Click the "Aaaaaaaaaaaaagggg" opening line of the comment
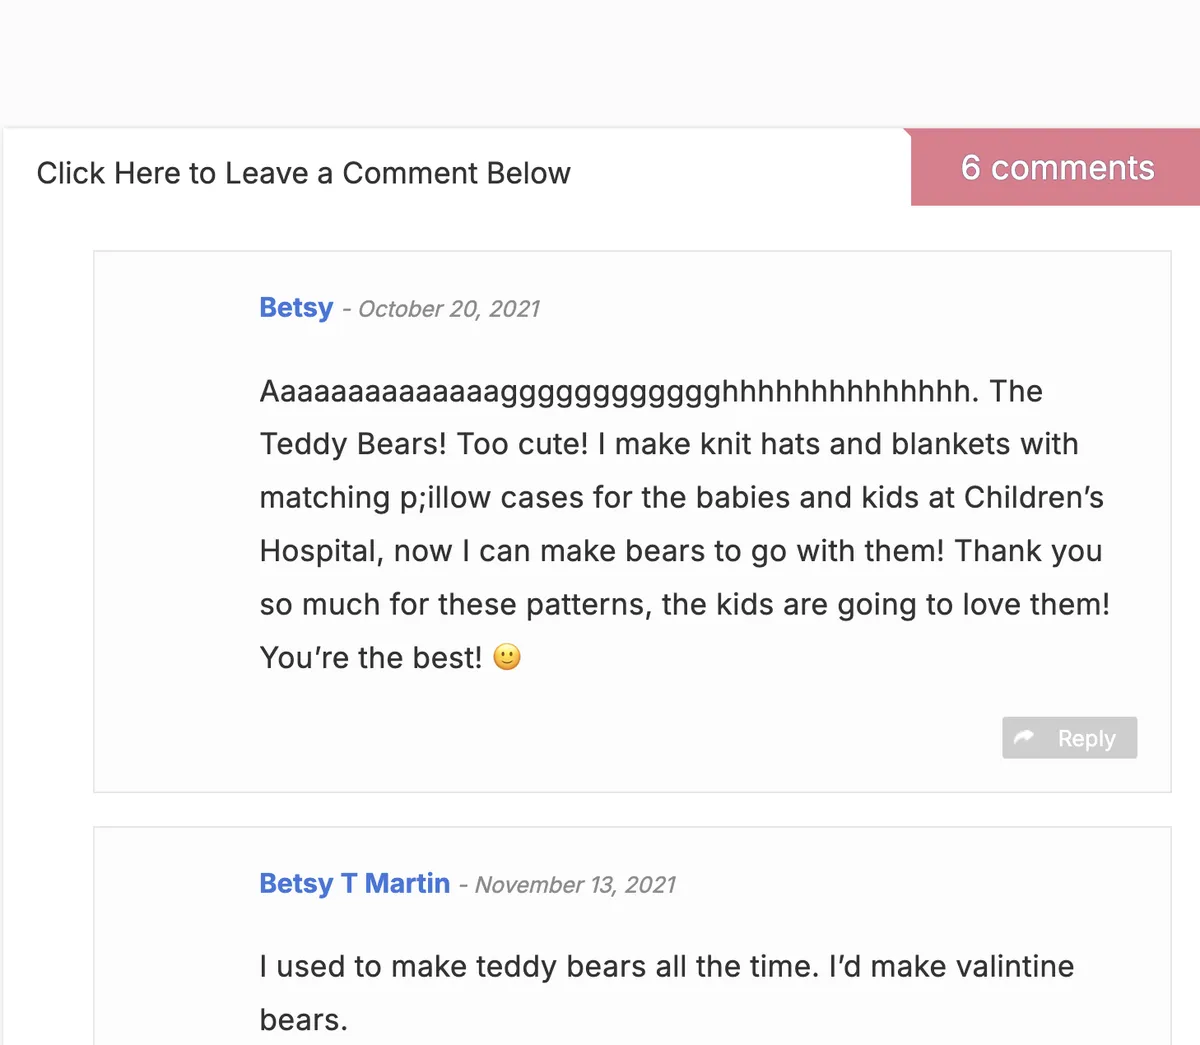1200x1045 pixels. coord(619,391)
